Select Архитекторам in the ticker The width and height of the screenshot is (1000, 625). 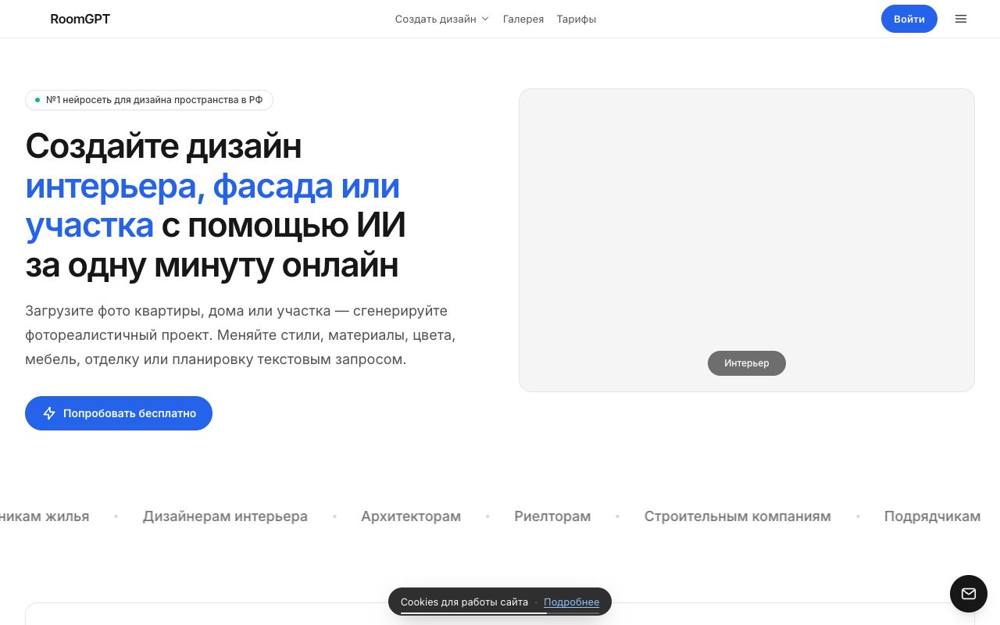click(411, 516)
